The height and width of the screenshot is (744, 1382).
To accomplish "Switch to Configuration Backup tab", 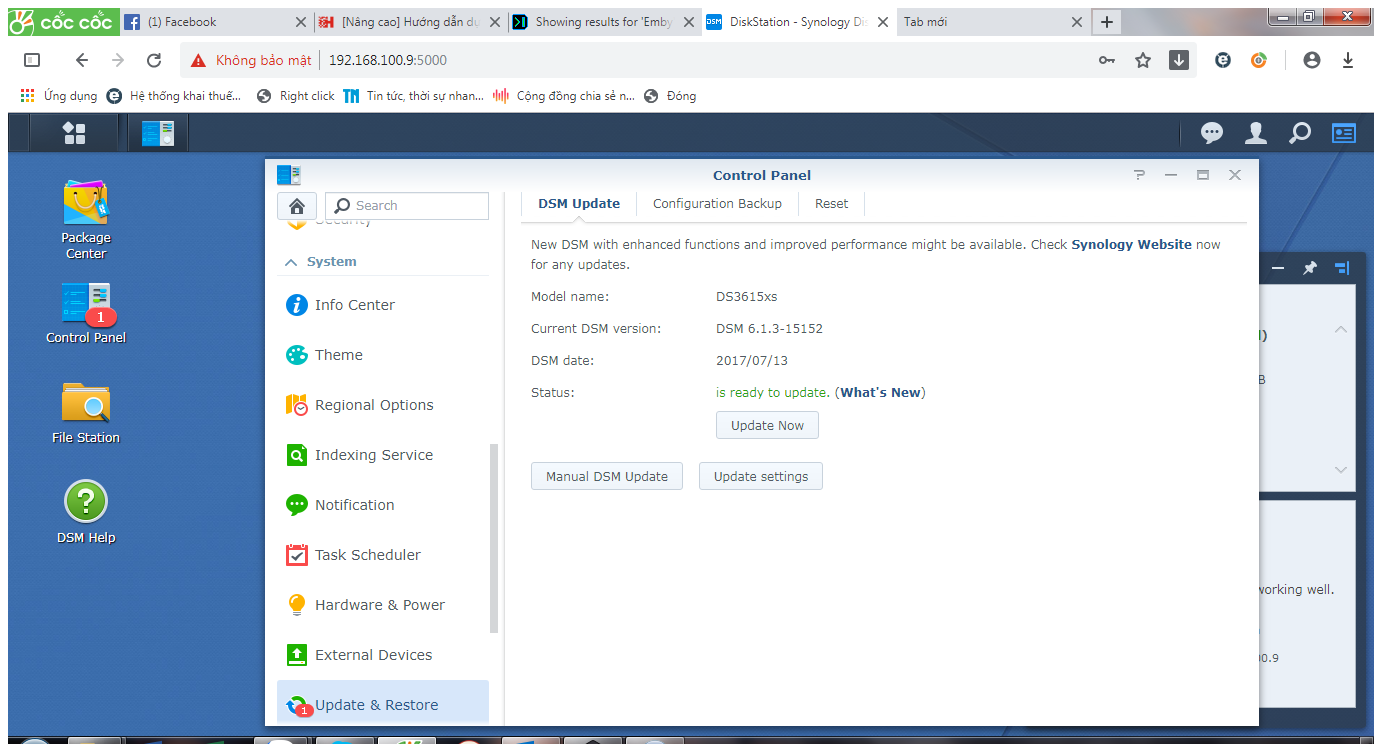I will (717, 203).
